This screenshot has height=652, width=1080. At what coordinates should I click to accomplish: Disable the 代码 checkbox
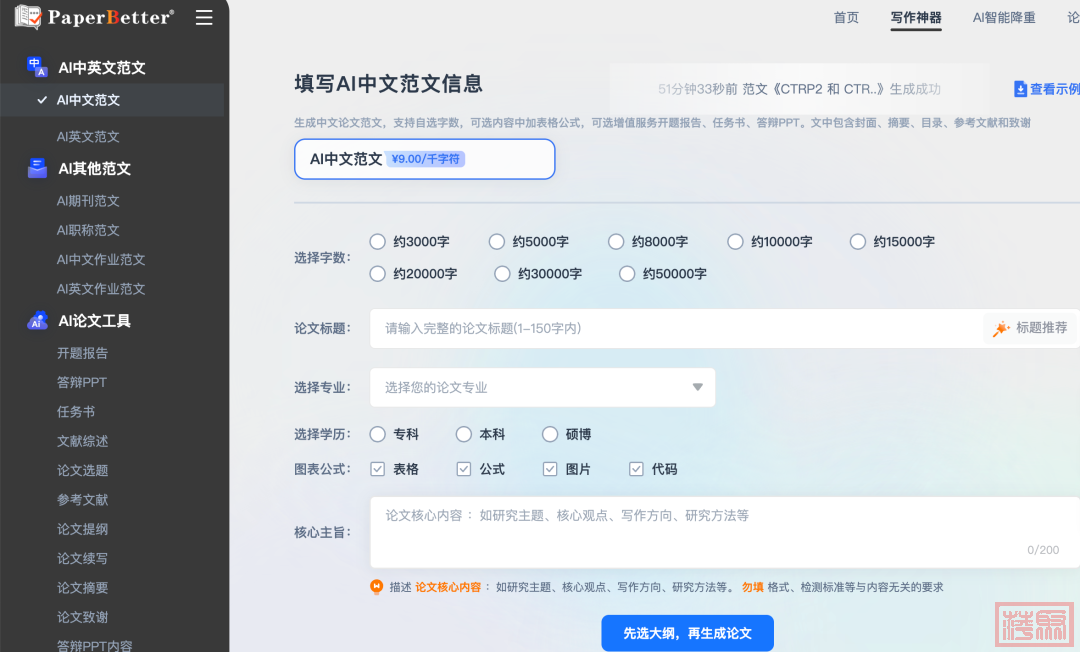click(636, 469)
